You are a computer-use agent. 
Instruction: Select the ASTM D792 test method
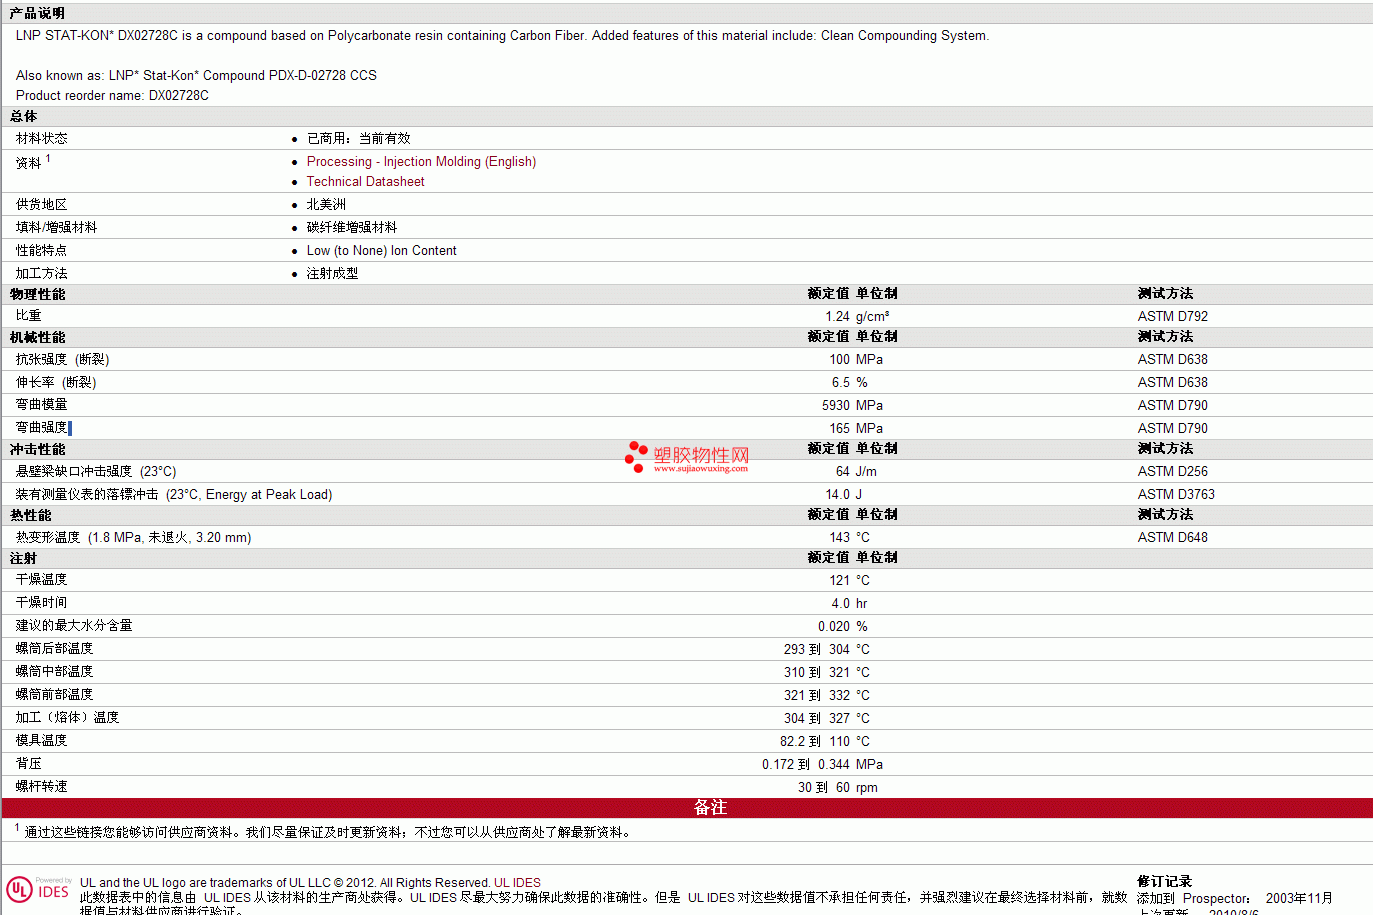[1173, 317]
